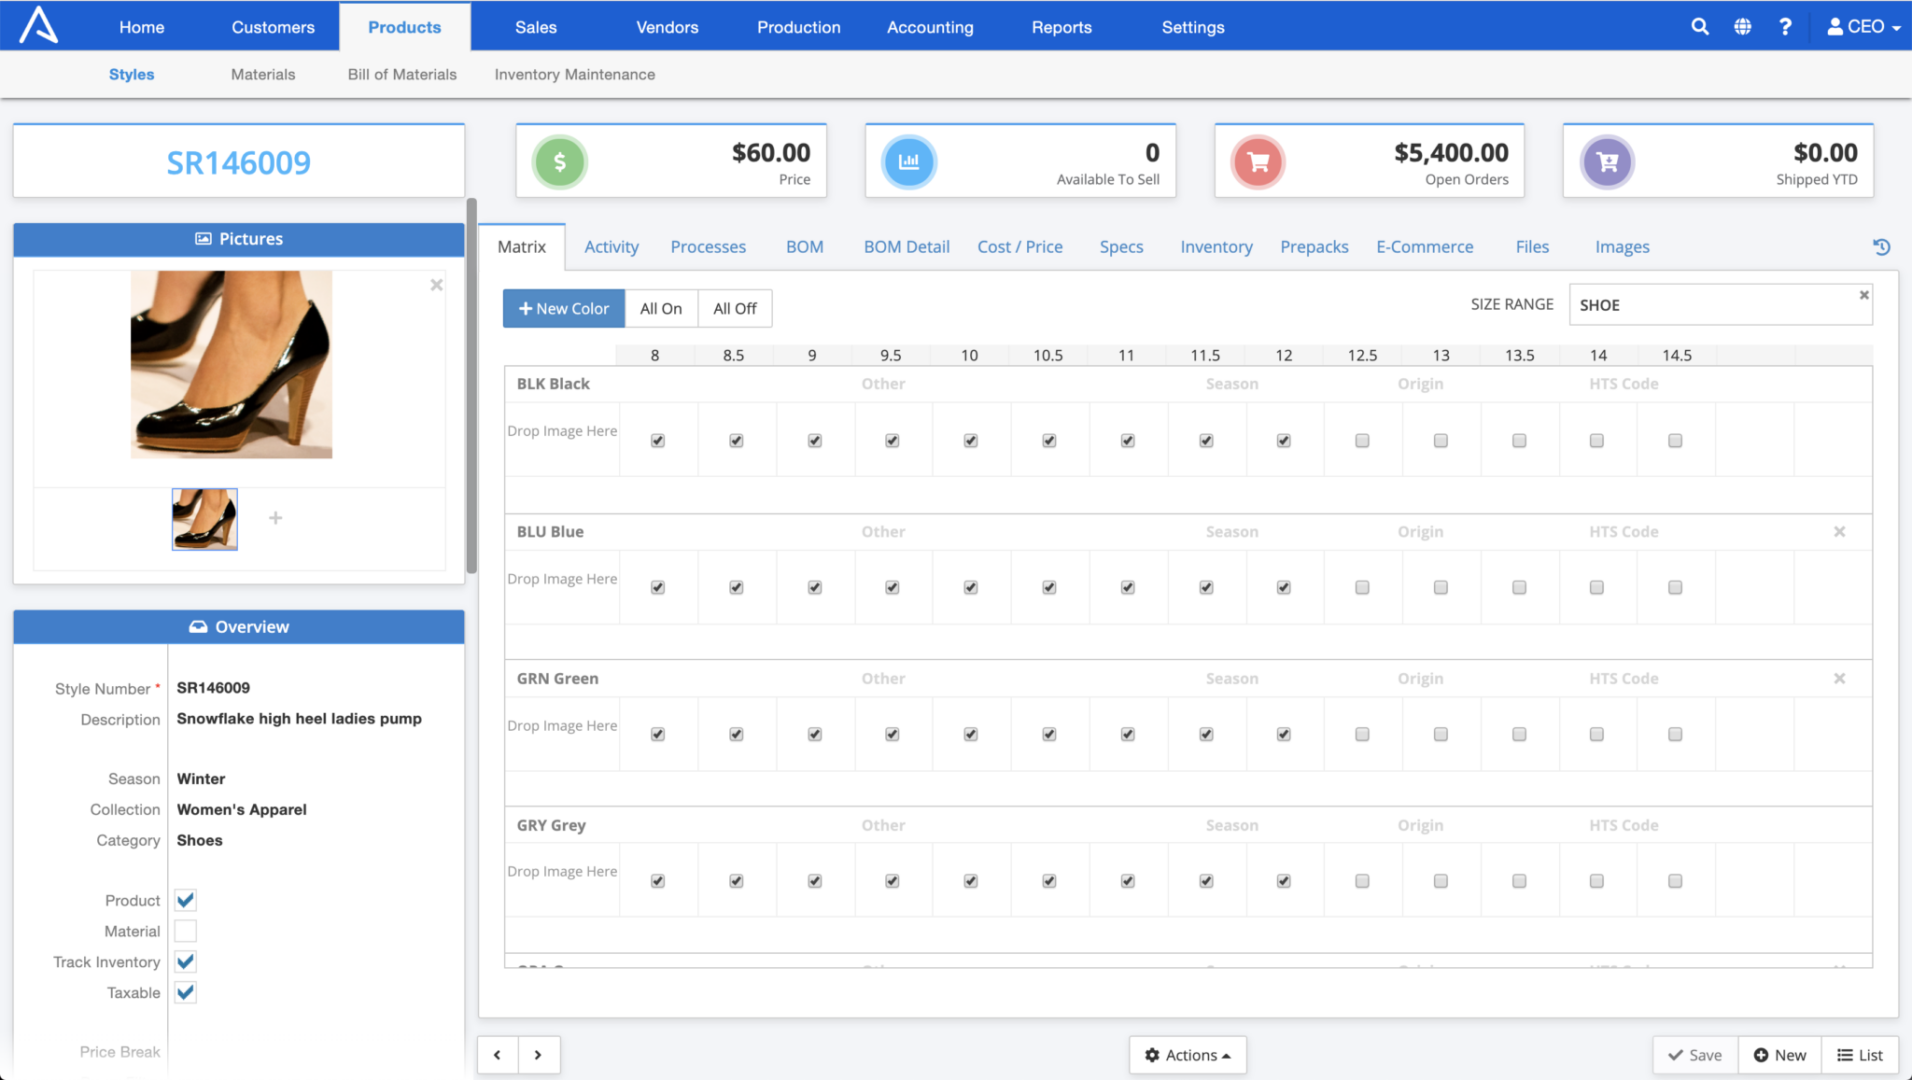The width and height of the screenshot is (1912, 1080).
Task: Open revision history with the clock icon
Action: [1881, 246]
